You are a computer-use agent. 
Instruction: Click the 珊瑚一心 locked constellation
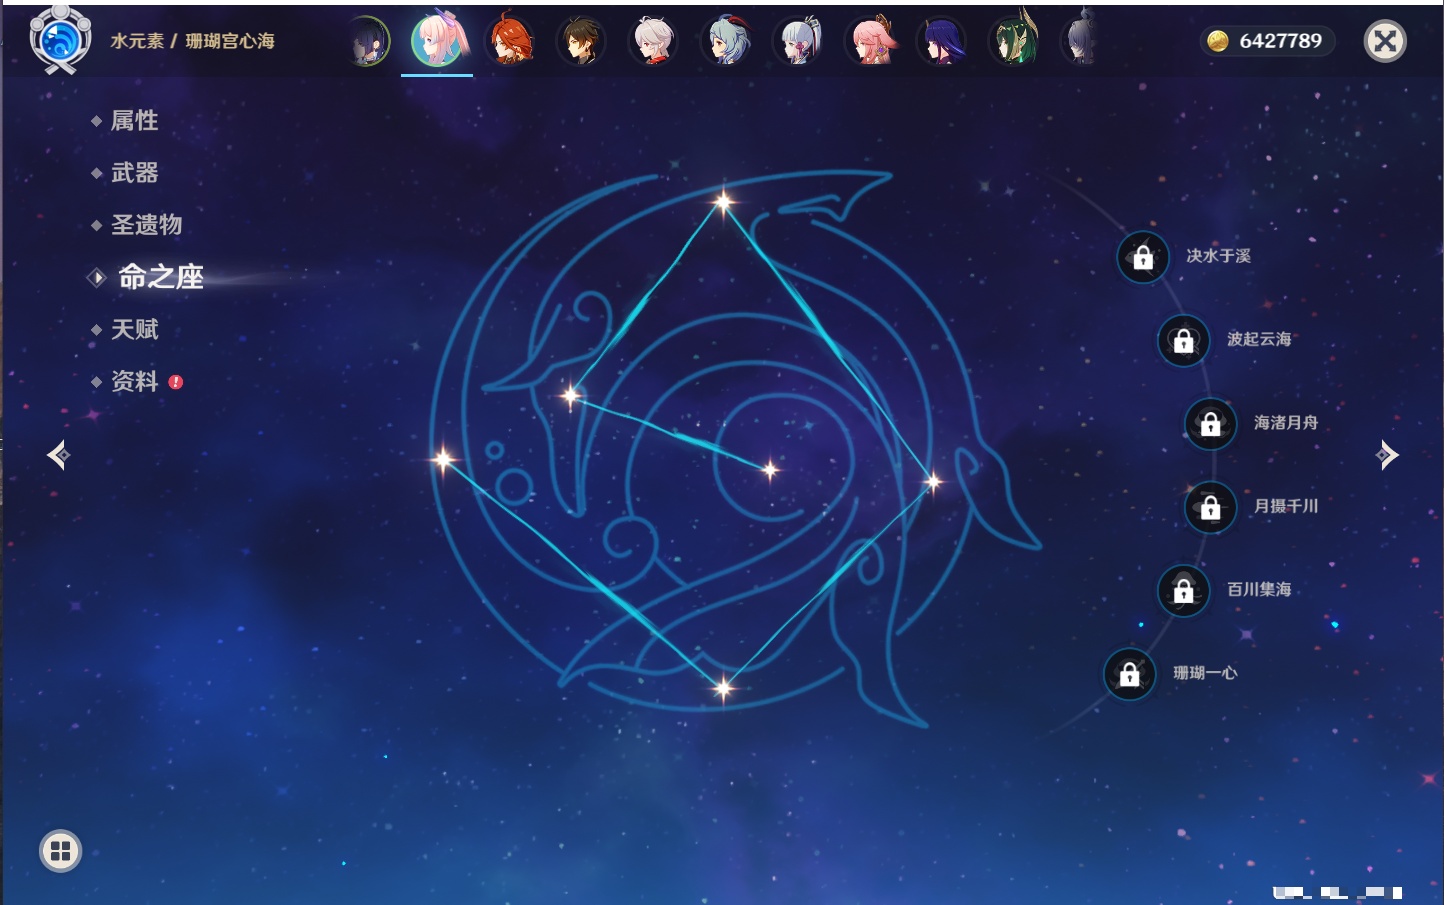pyautogui.click(x=1129, y=675)
